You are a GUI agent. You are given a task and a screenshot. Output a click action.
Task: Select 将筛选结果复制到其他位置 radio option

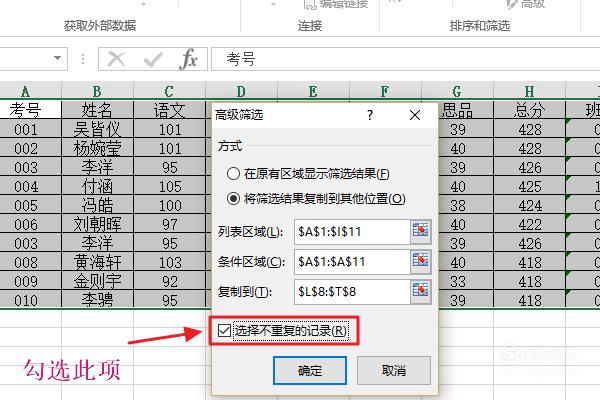coord(233,198)
